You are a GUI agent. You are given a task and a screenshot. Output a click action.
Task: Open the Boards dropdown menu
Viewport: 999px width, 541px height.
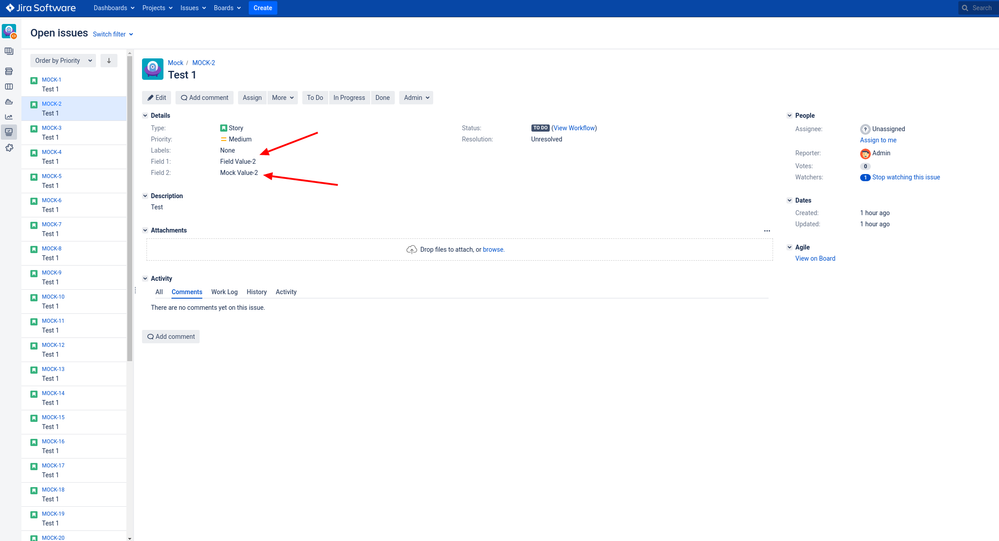[x=227, y=8]
